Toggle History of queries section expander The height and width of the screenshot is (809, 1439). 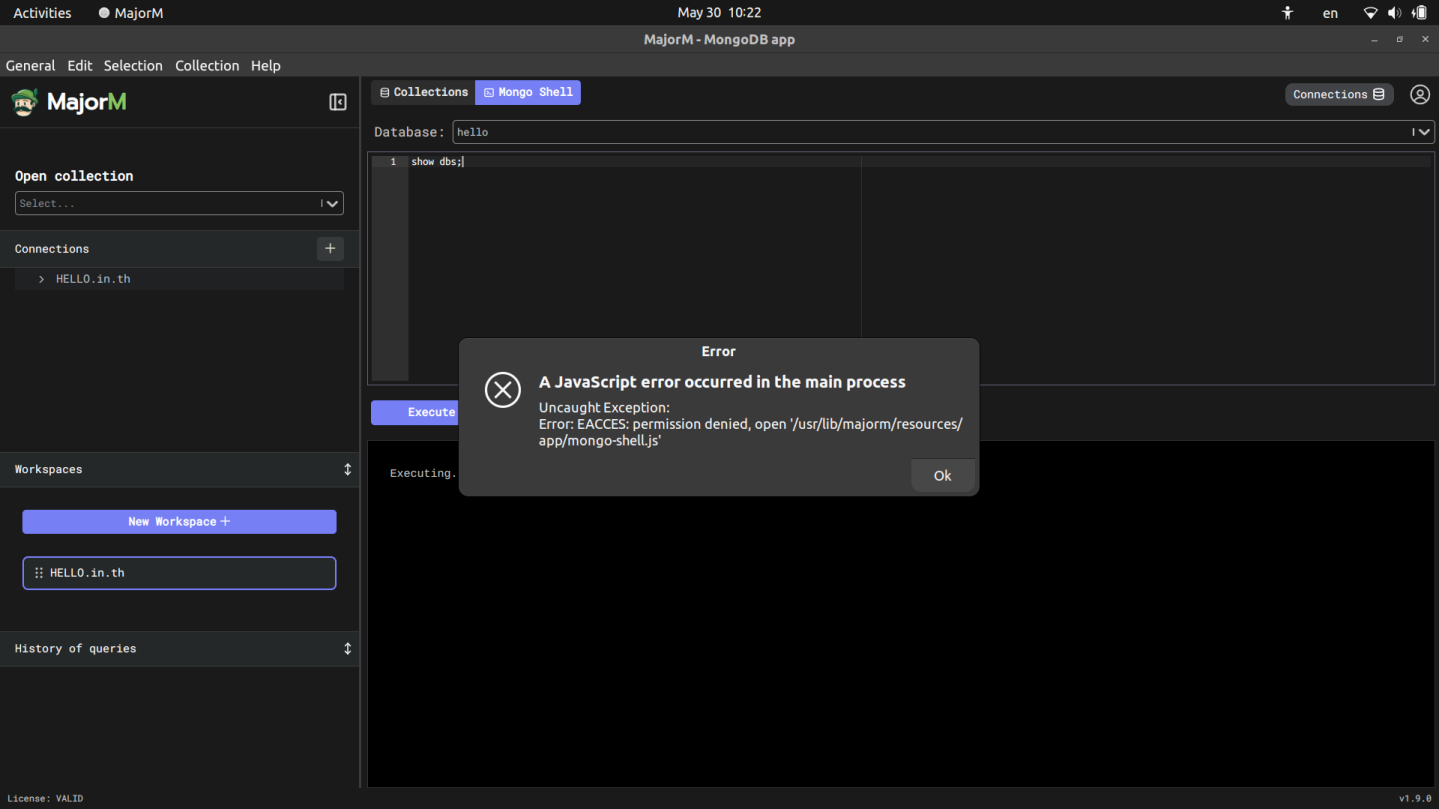coord(347,649)
